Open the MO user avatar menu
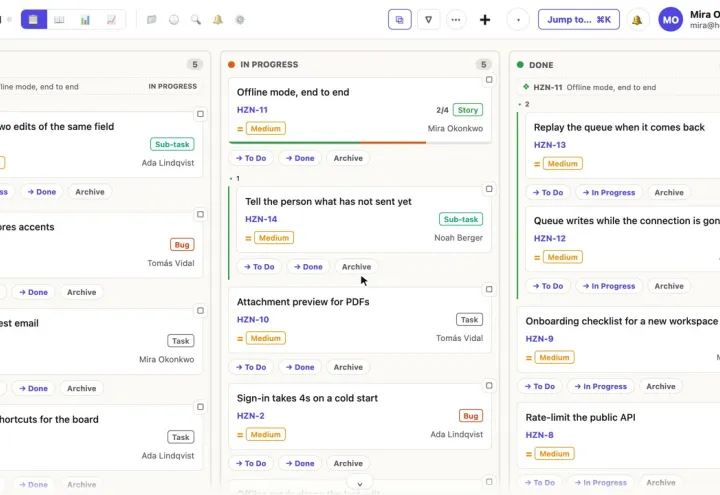The width and height of the screenshot is (720, 495). click(670, 20)
